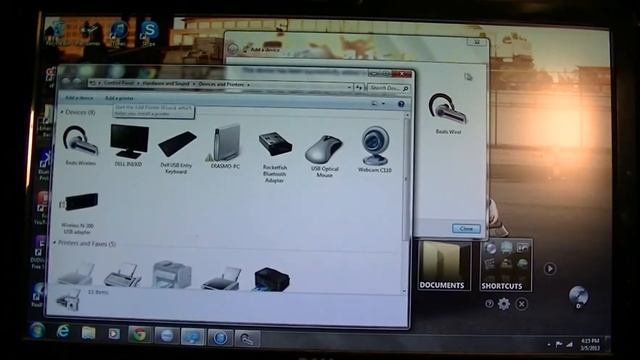The height and width of the screenshot is (360, 640).
Task: Click Hardware and Sound in the breadcrumb
Action: point(166,83)
